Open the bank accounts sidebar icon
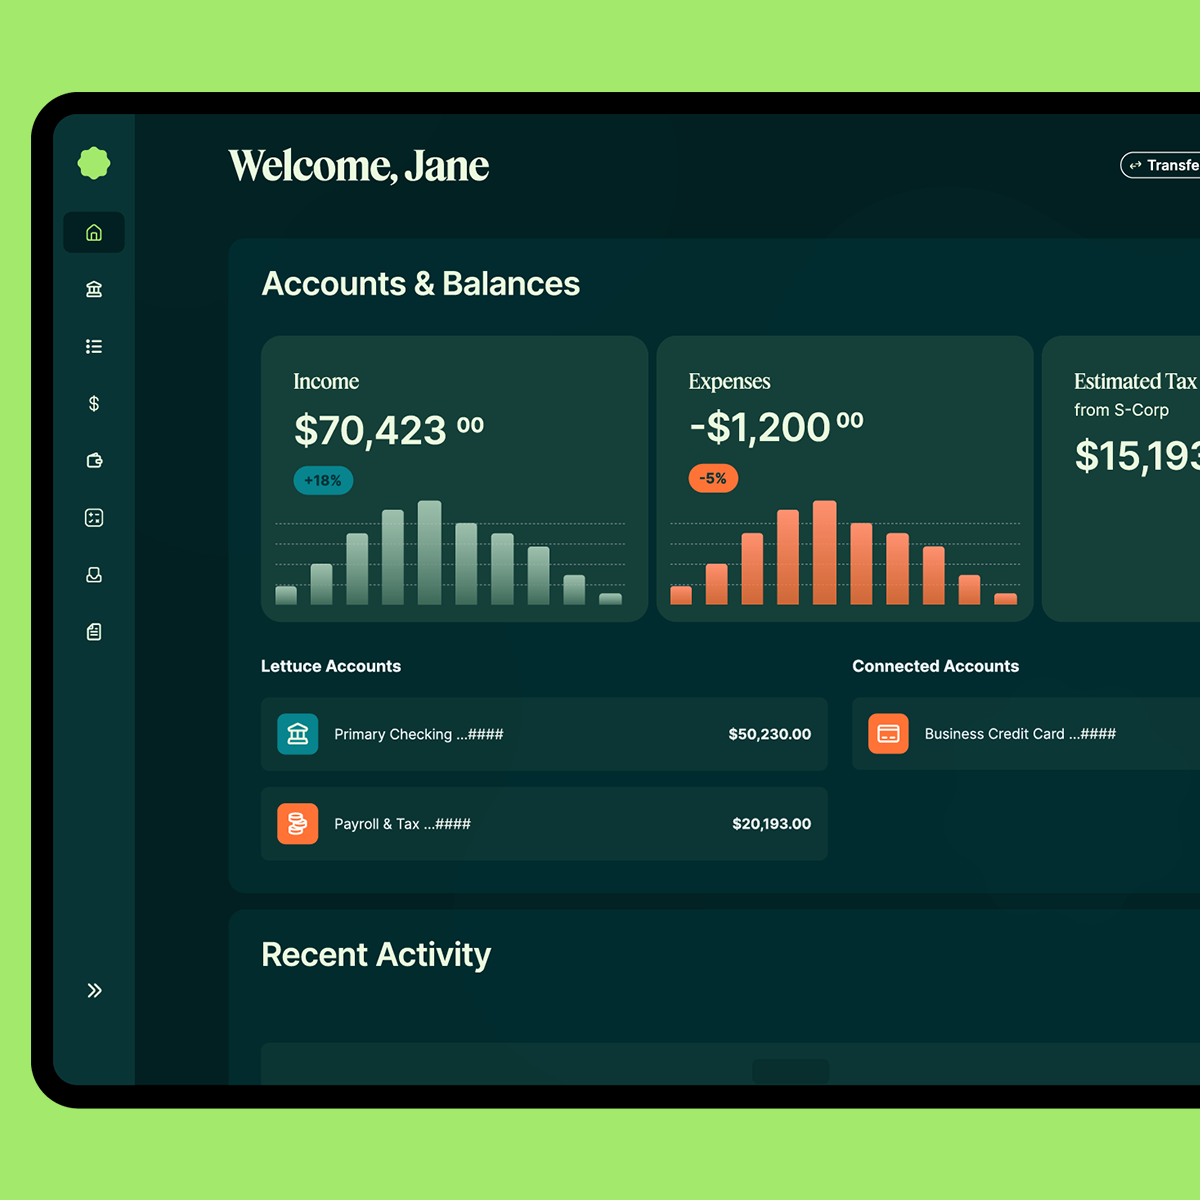This screenshot has height=1200, width=1200. [94, 289]
